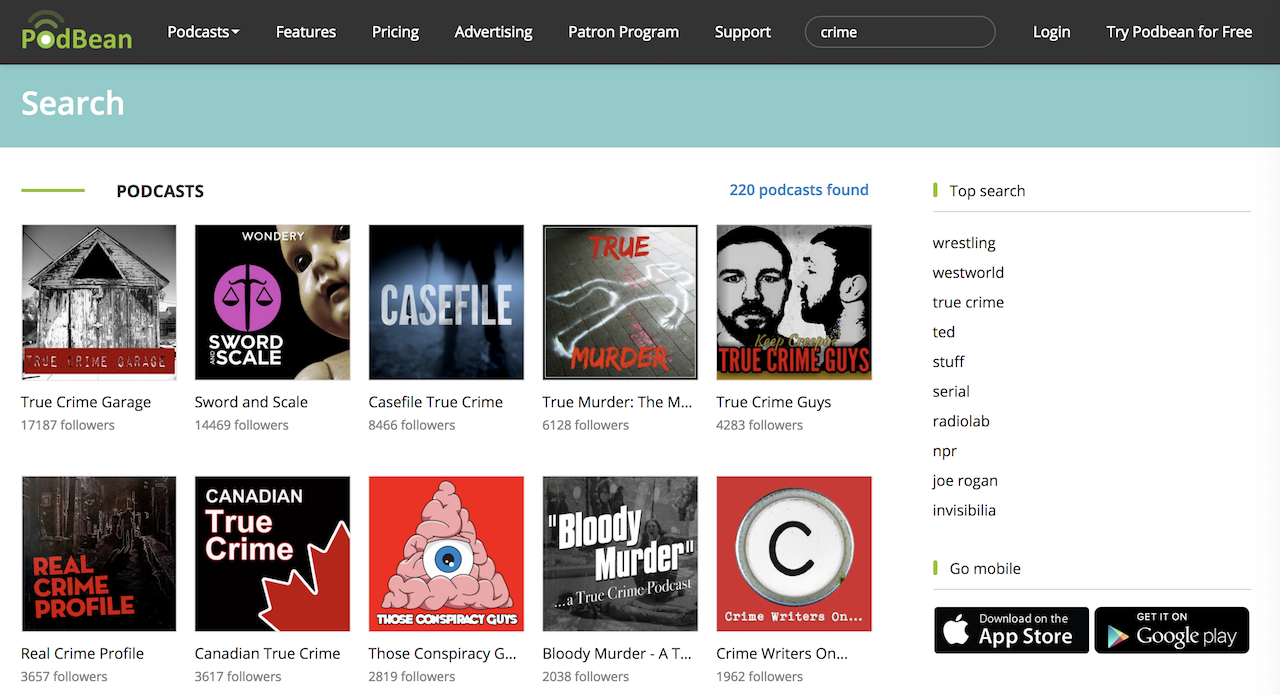Select top search term 'ted'
Image resolution: width=1280 pixels, height=695 pixels.
pos(943,332)
